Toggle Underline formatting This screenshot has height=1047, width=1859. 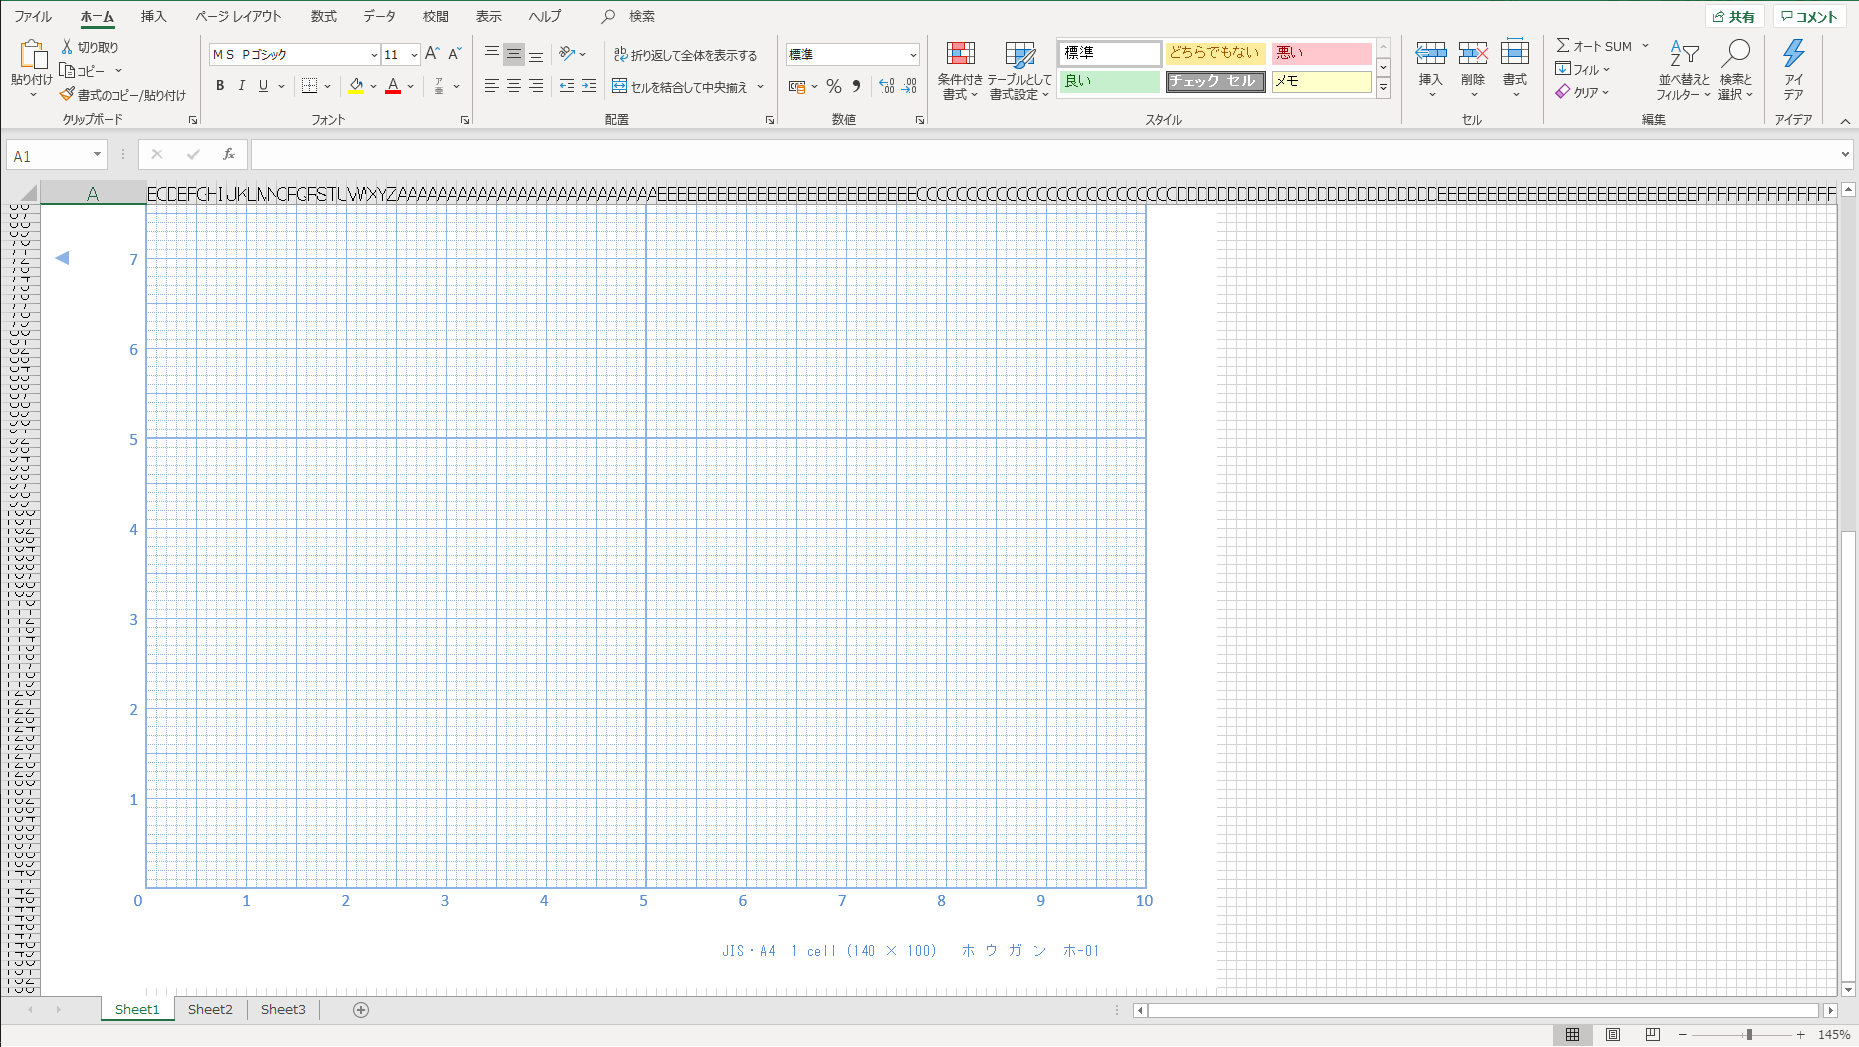pos(263,86)
